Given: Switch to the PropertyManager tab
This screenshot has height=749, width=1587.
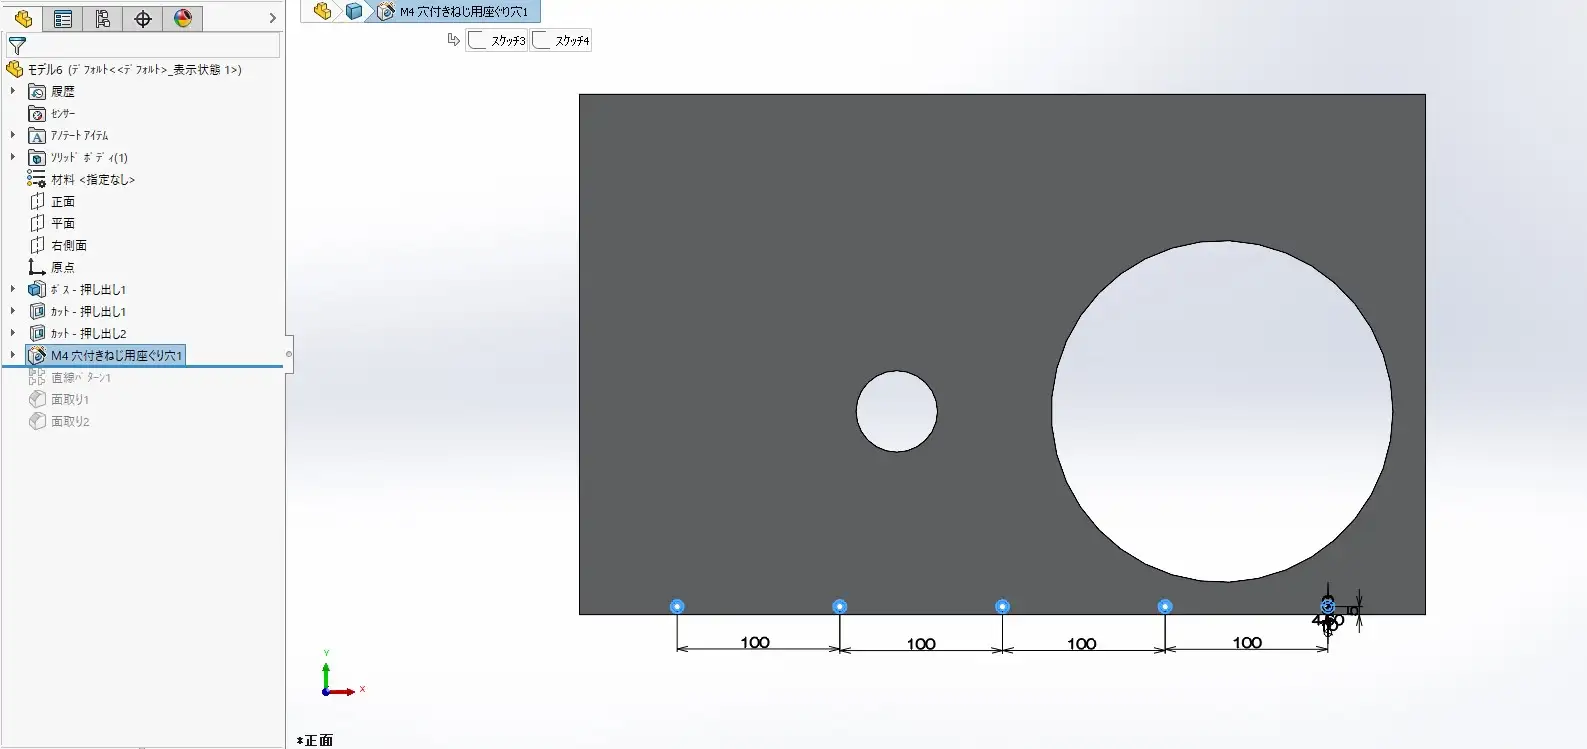Looking at the screenshot, I should [63, 19].
